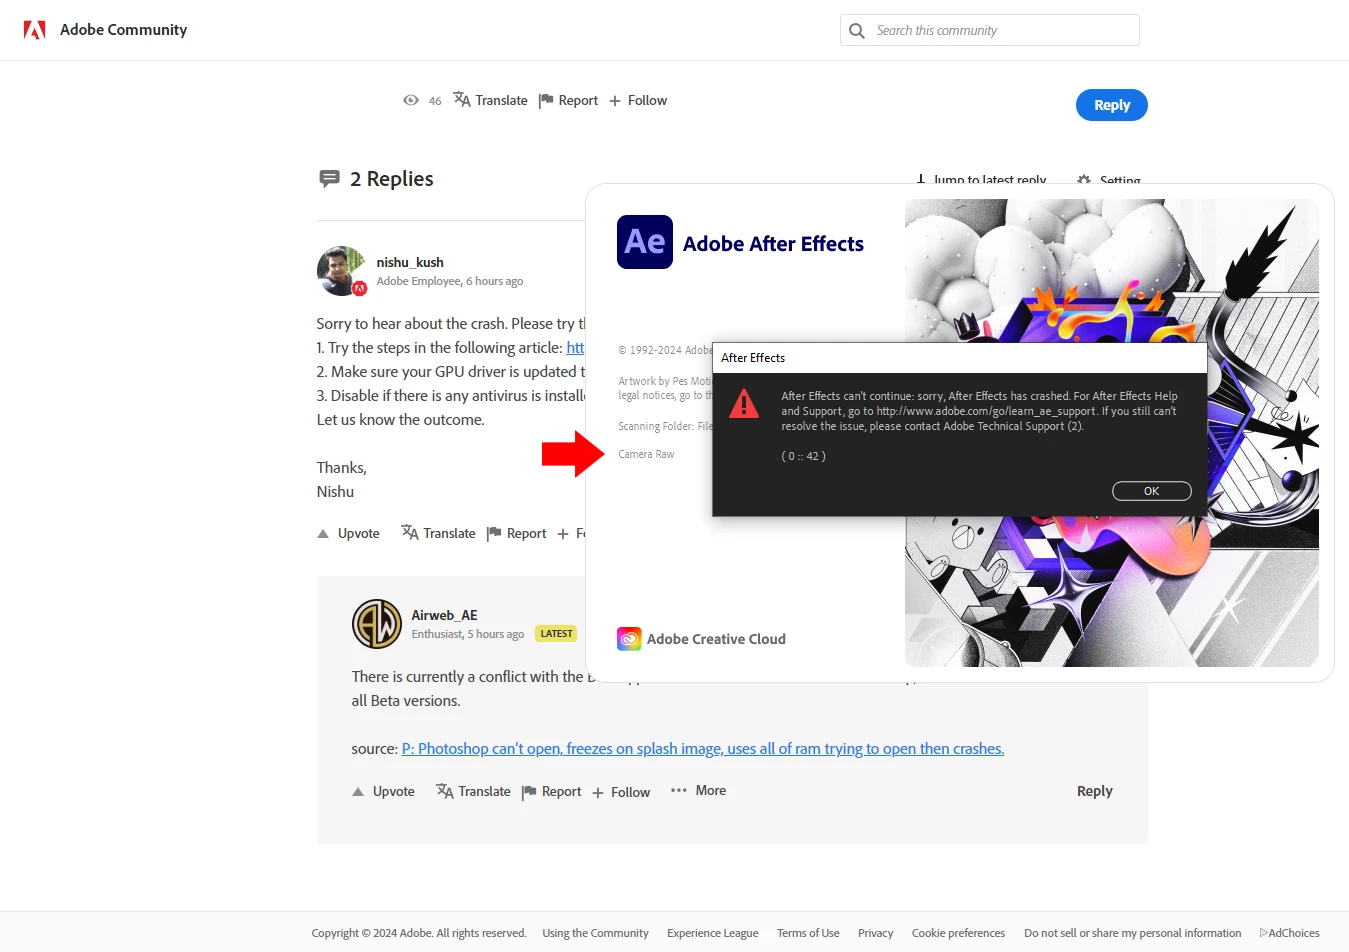1349x952 pixels.
Task: Click the AdChoices footer link
Action: 1289,933
